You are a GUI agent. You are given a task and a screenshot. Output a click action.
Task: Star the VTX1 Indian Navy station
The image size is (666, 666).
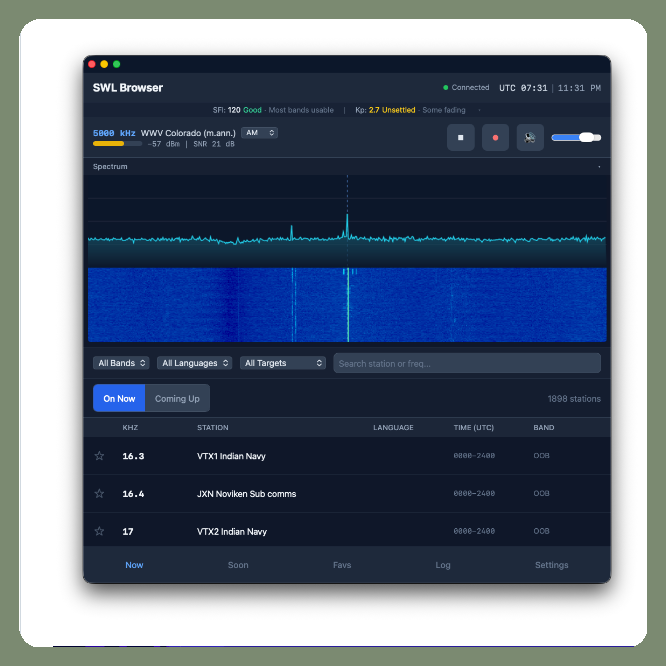[99, 456]
